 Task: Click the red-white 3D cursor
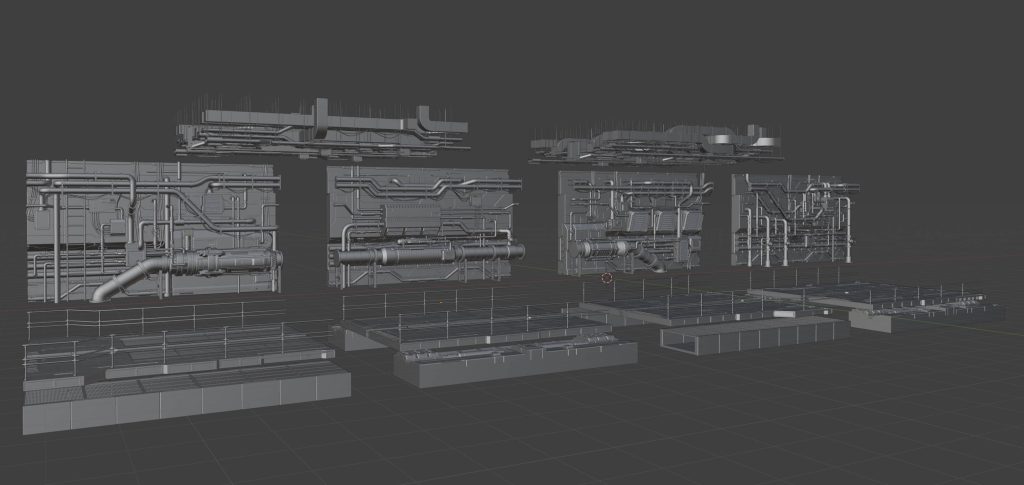pyautogui.click(x=607, y=279)
